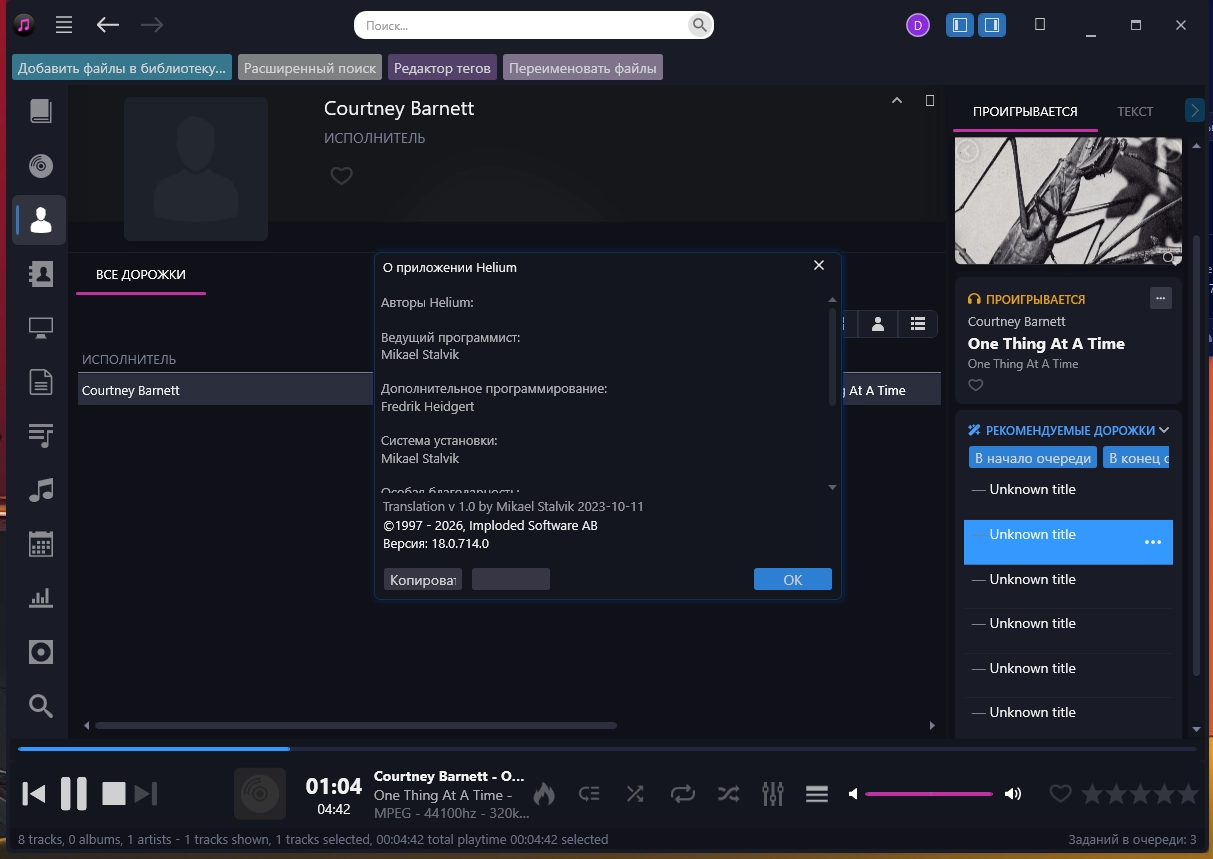Toggle the second crossed-arrows icon in player bar
This screenshot has height=859, width=1213.
[x=728, y=794]
